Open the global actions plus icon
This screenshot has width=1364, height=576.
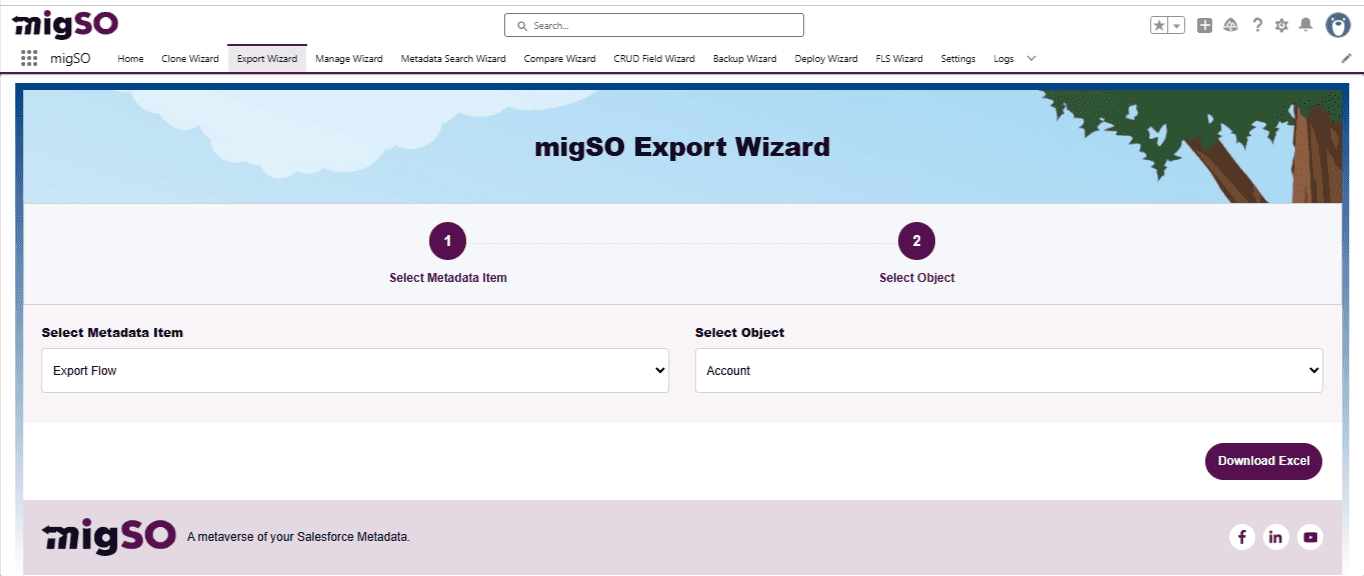(x=1205, y=26)
